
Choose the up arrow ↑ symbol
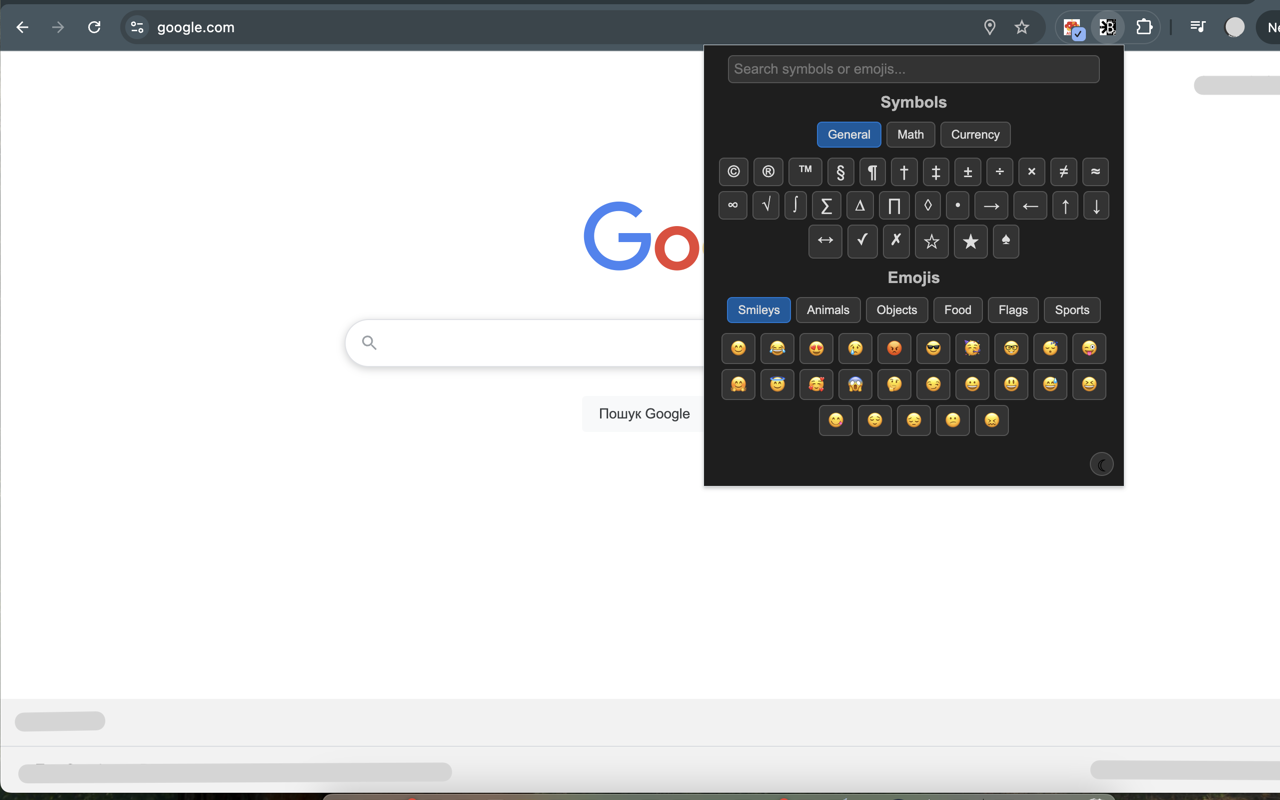(1066, 206)
